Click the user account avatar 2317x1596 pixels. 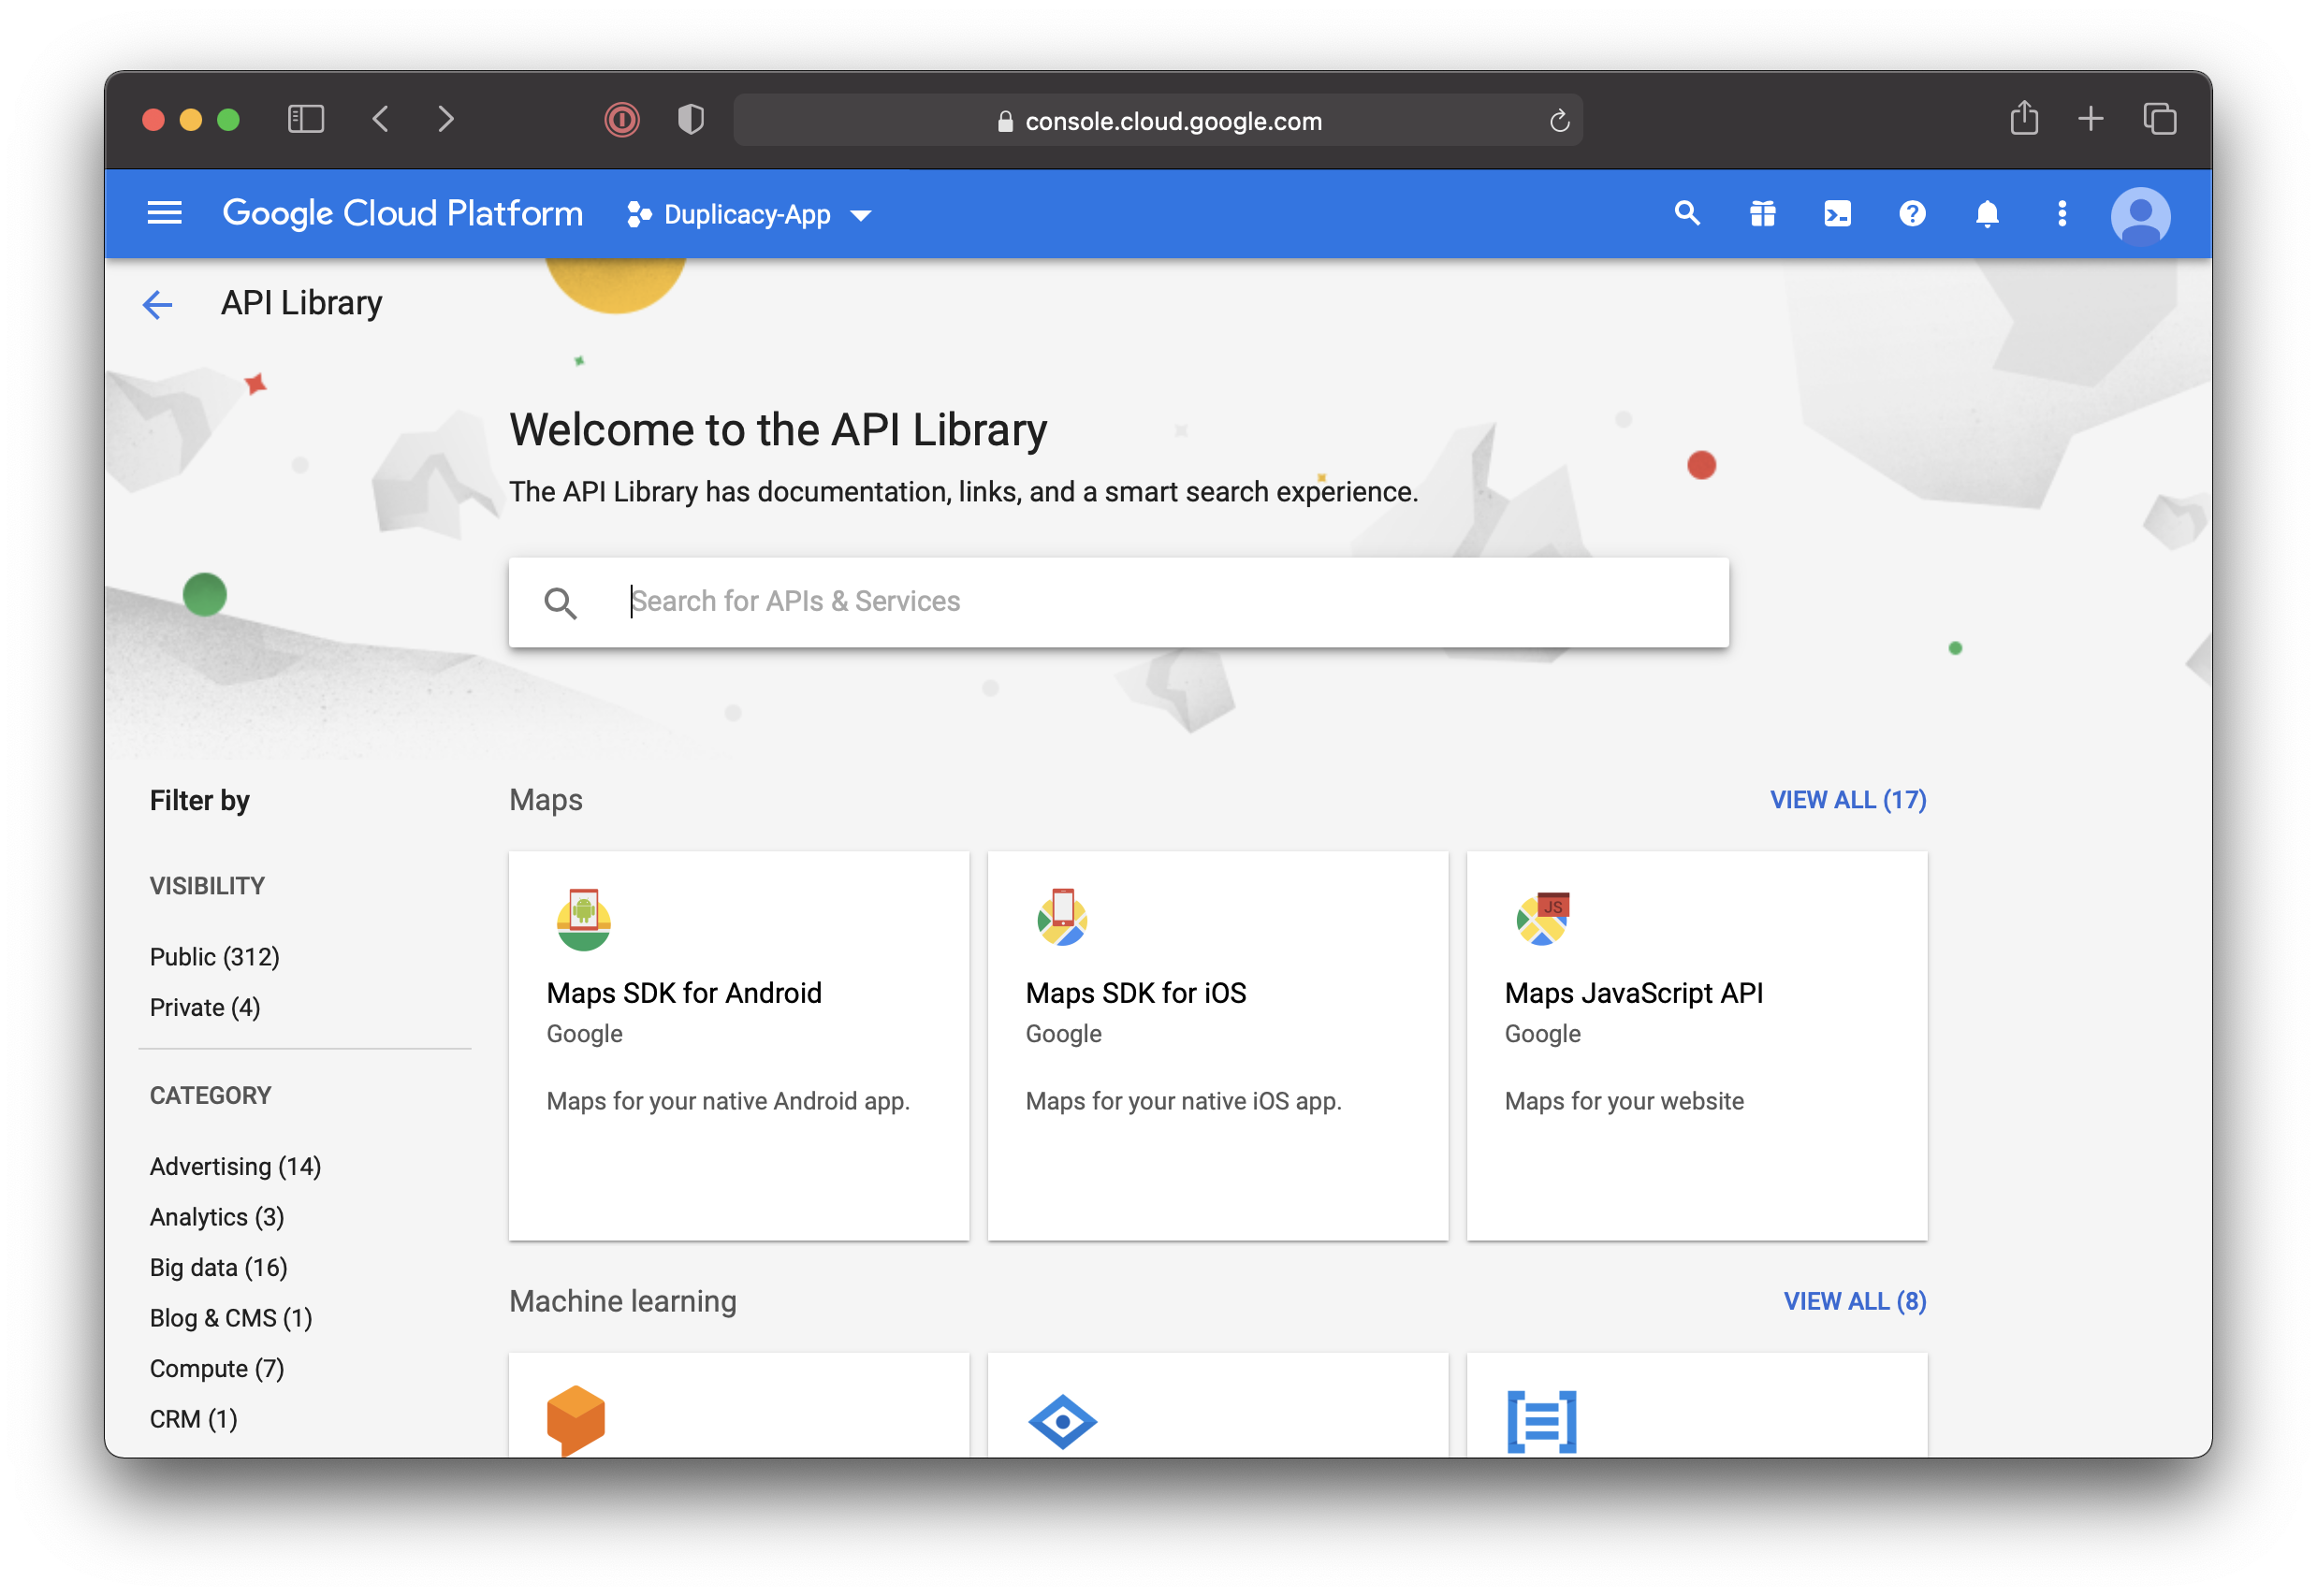[x=2140, y=215]
